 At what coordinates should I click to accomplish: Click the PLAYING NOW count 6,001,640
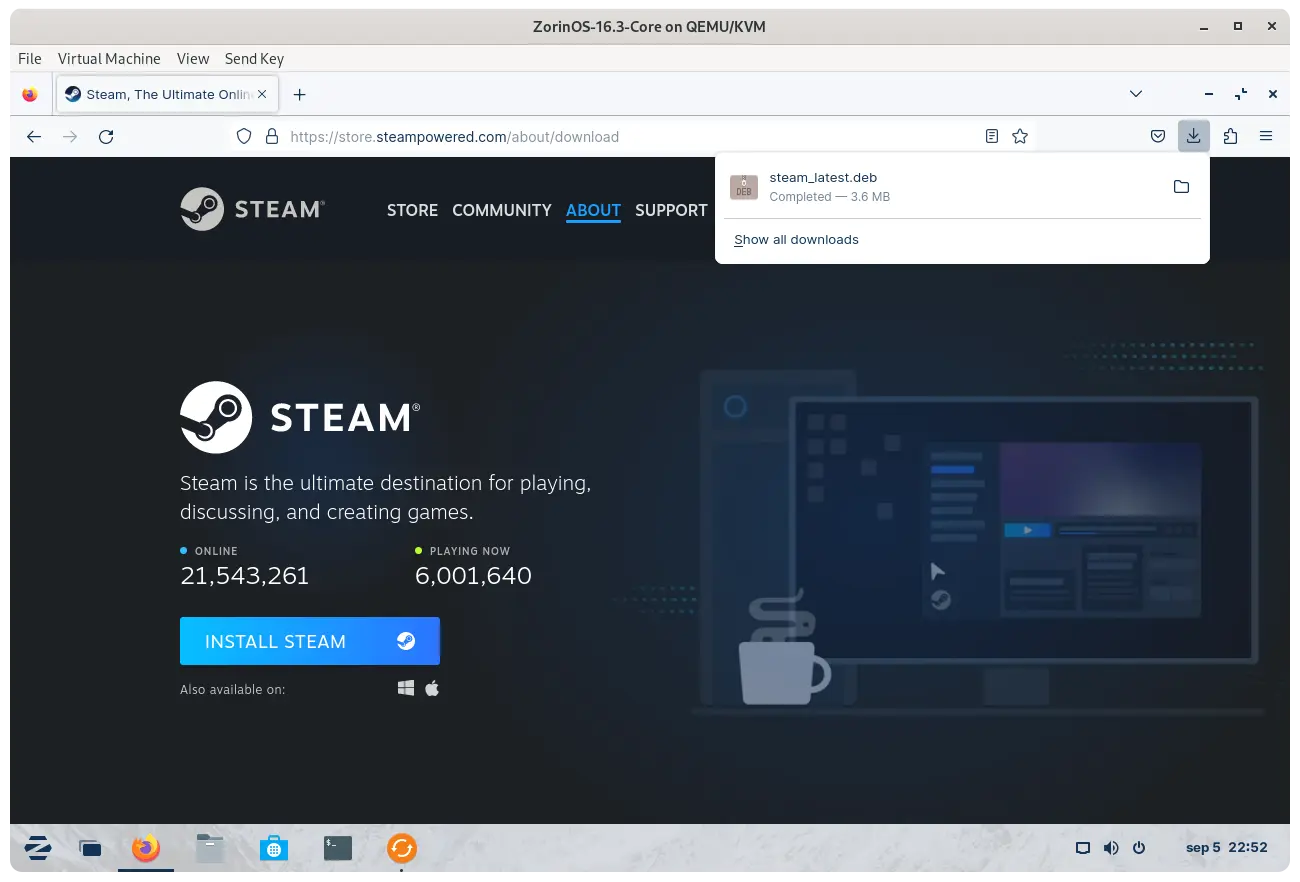tap(473, 576)
